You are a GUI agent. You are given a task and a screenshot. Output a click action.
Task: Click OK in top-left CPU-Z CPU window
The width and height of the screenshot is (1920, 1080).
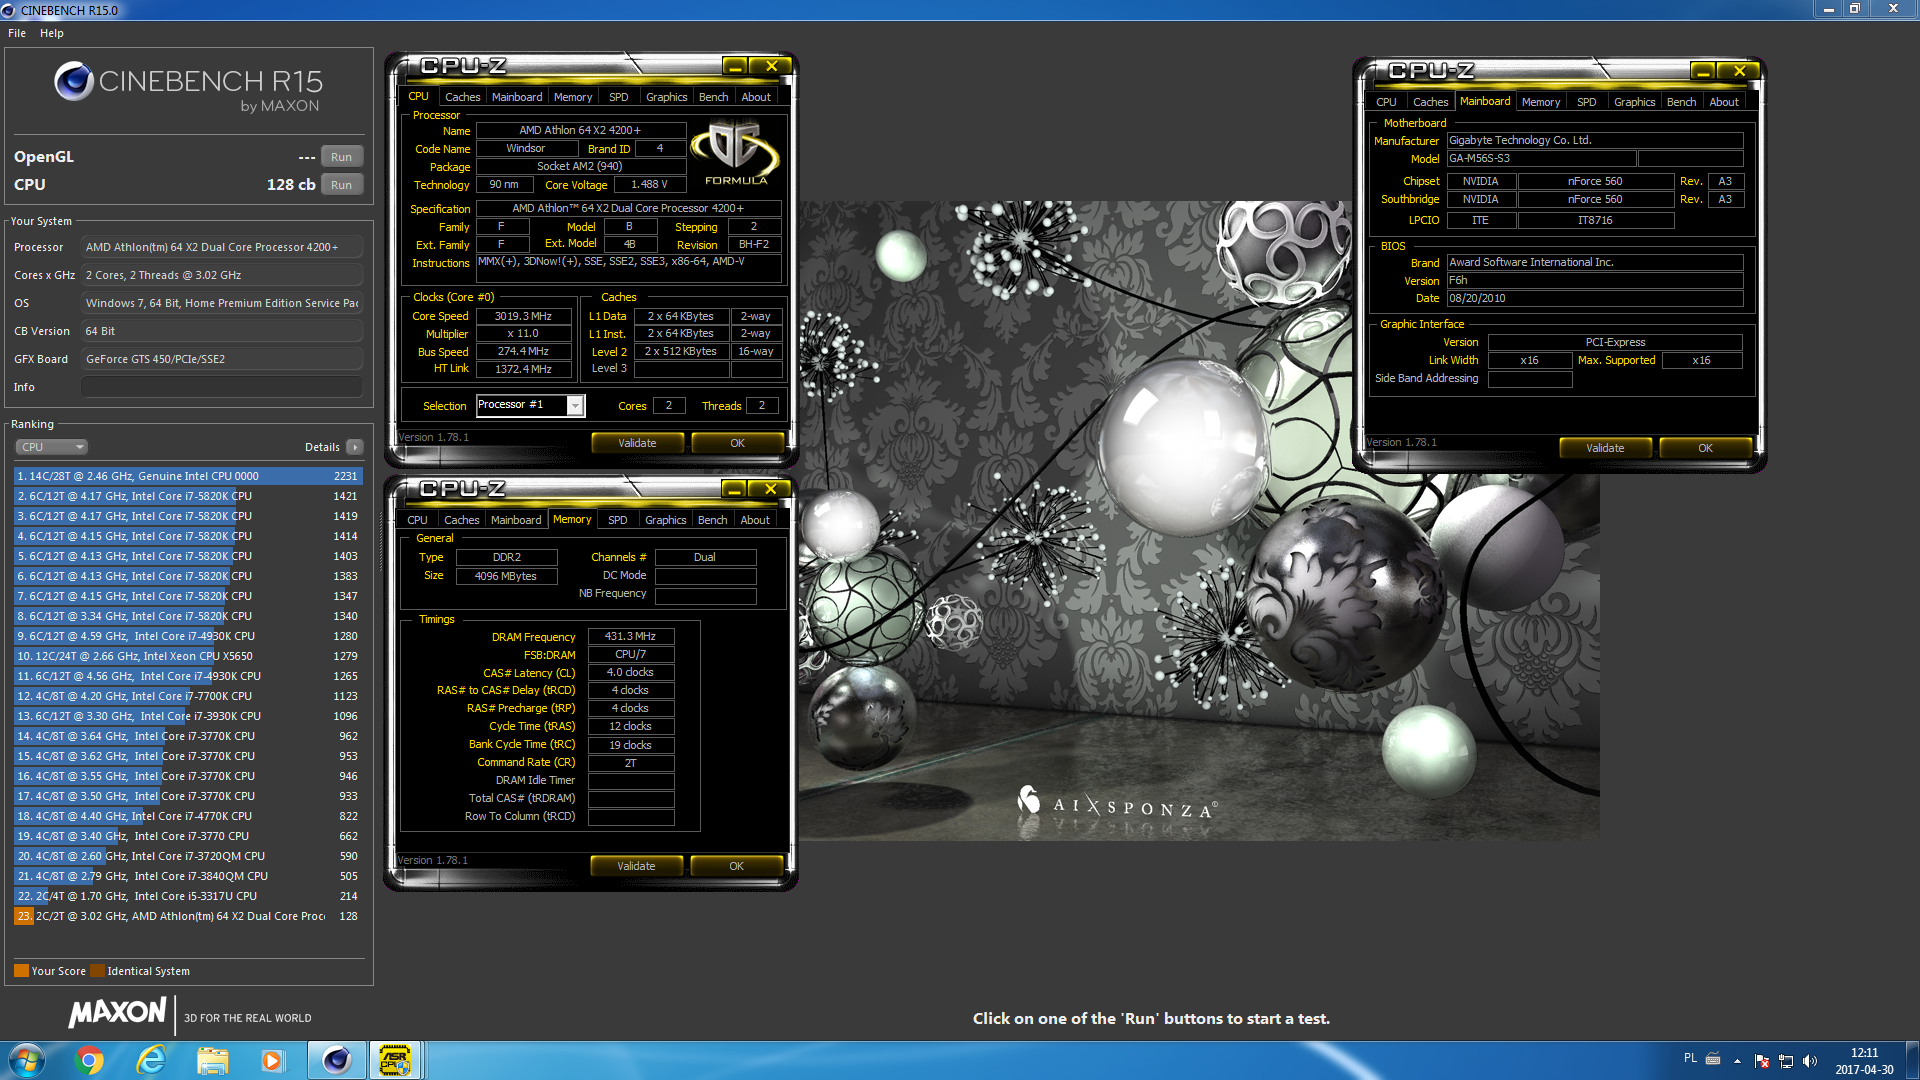[x=737, y=443]
